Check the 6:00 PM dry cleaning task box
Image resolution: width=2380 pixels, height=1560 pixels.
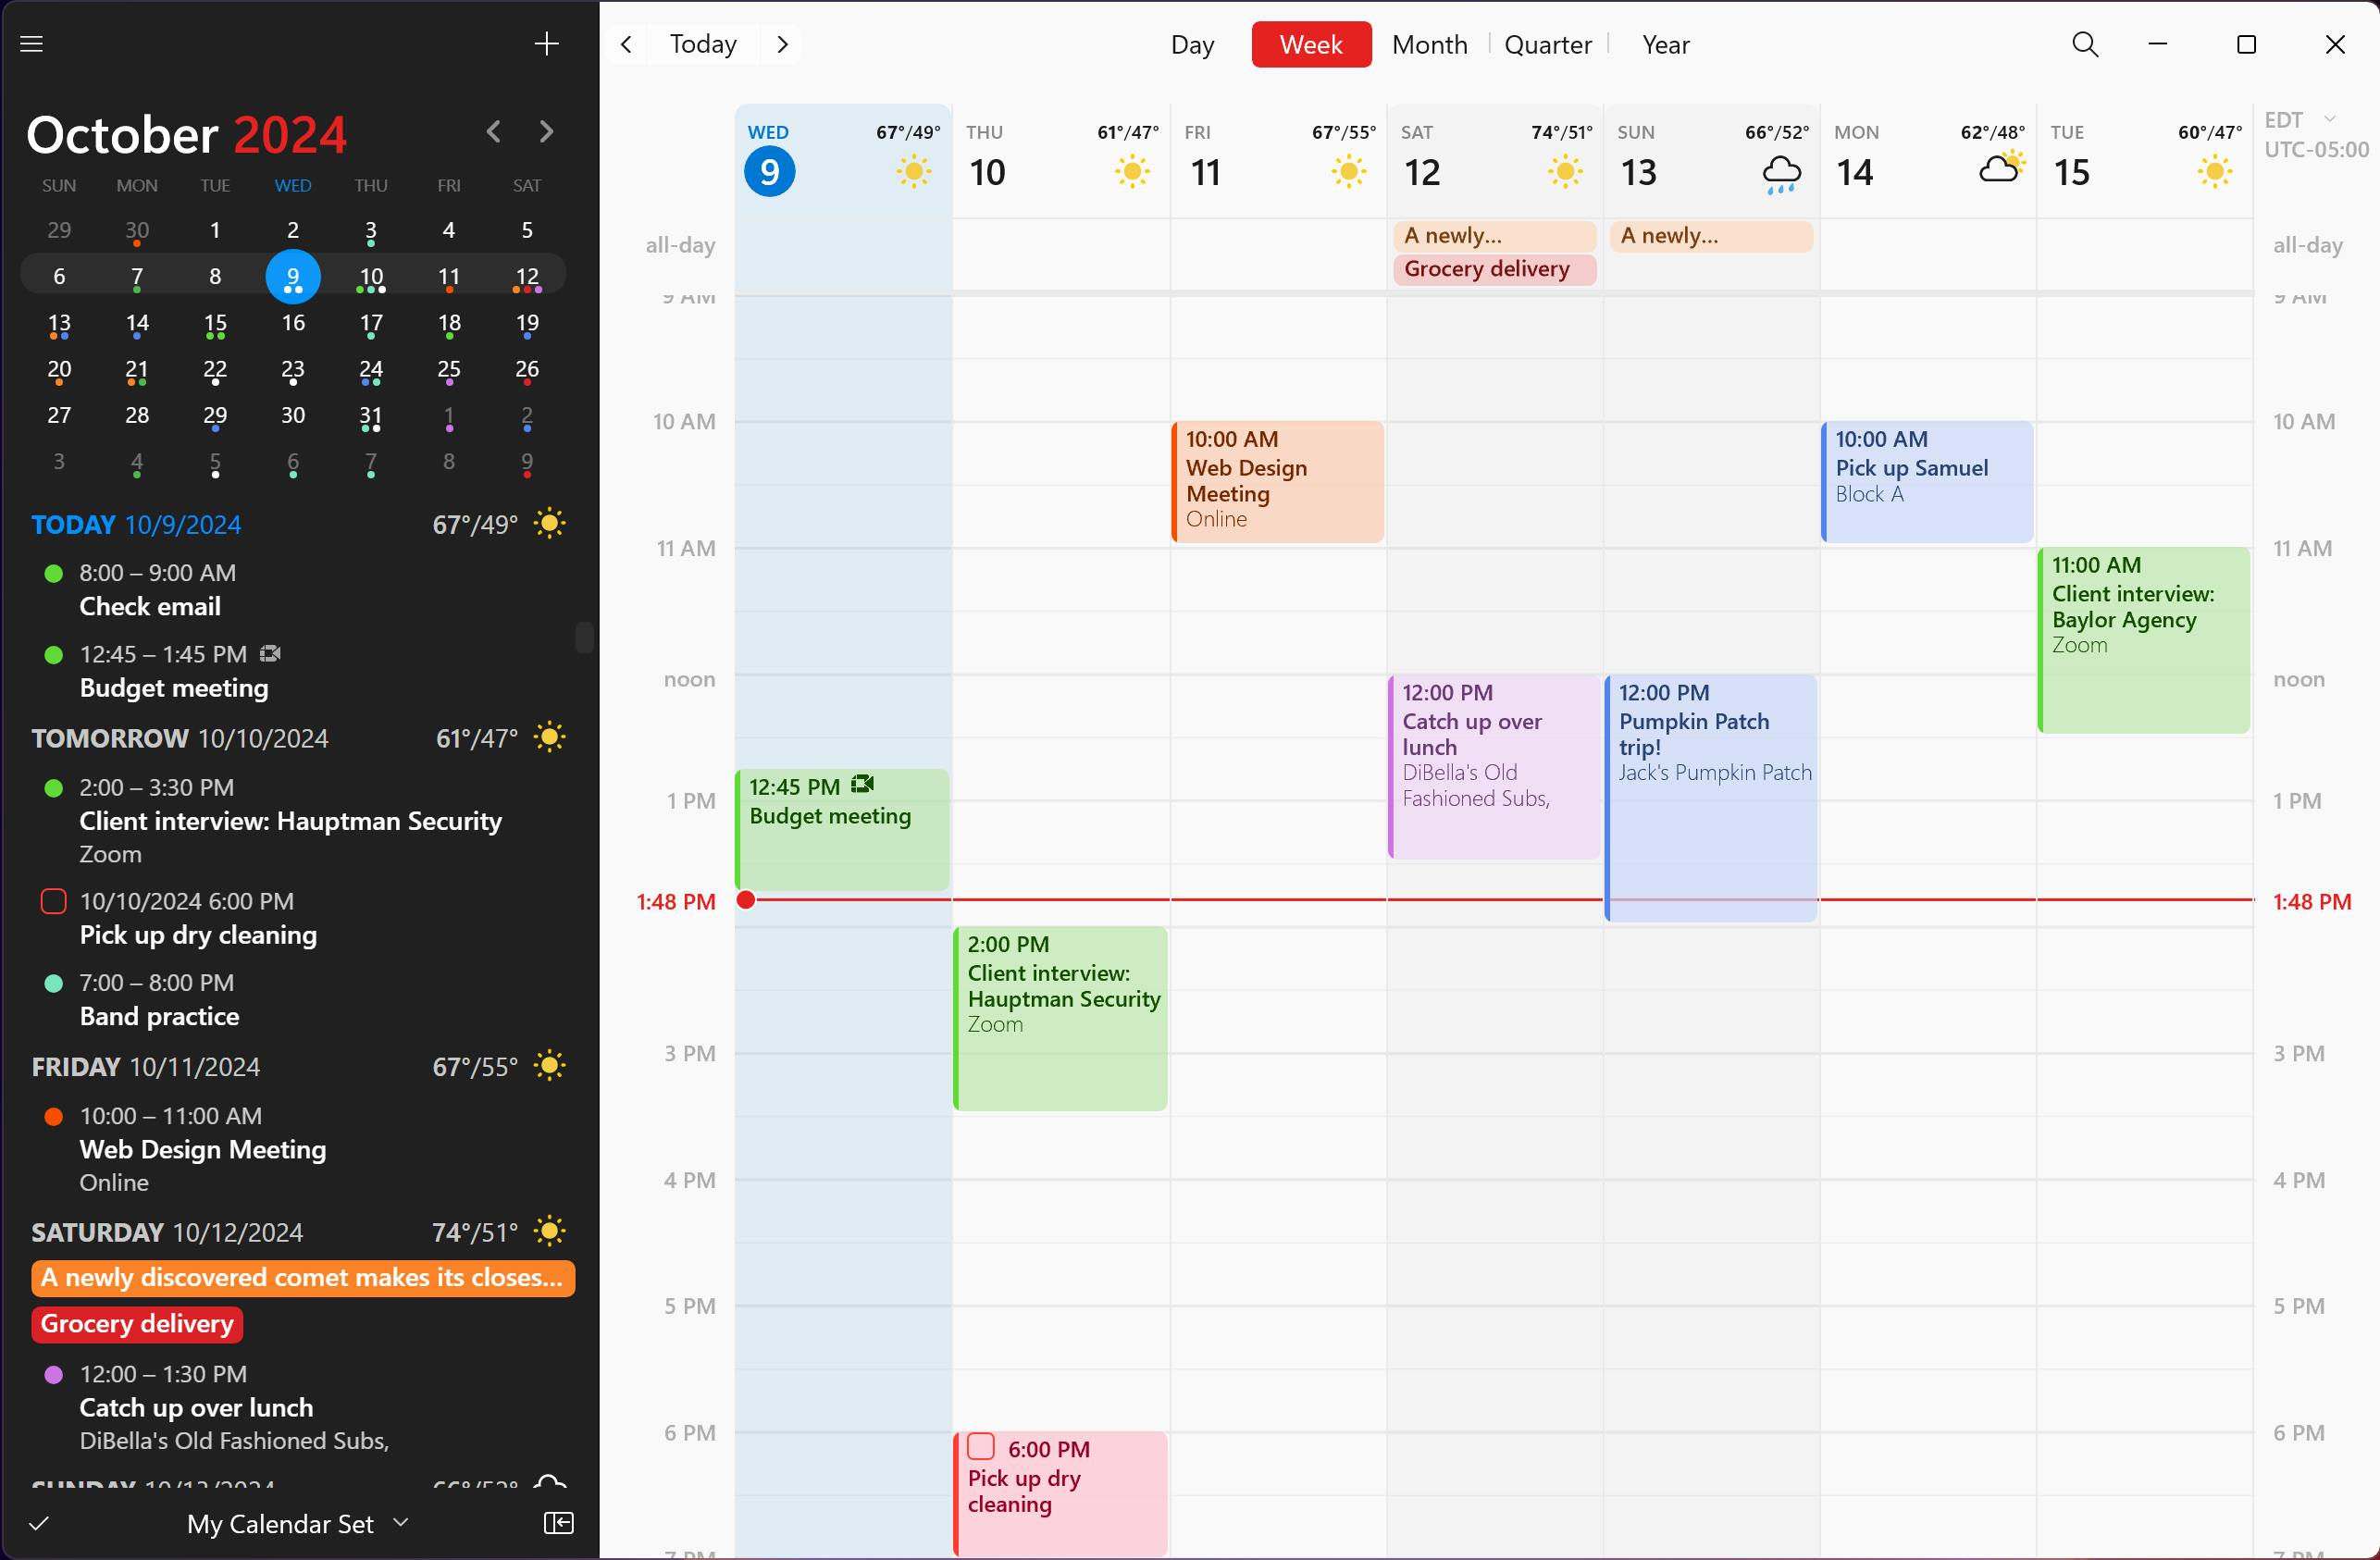(981, 1447)
